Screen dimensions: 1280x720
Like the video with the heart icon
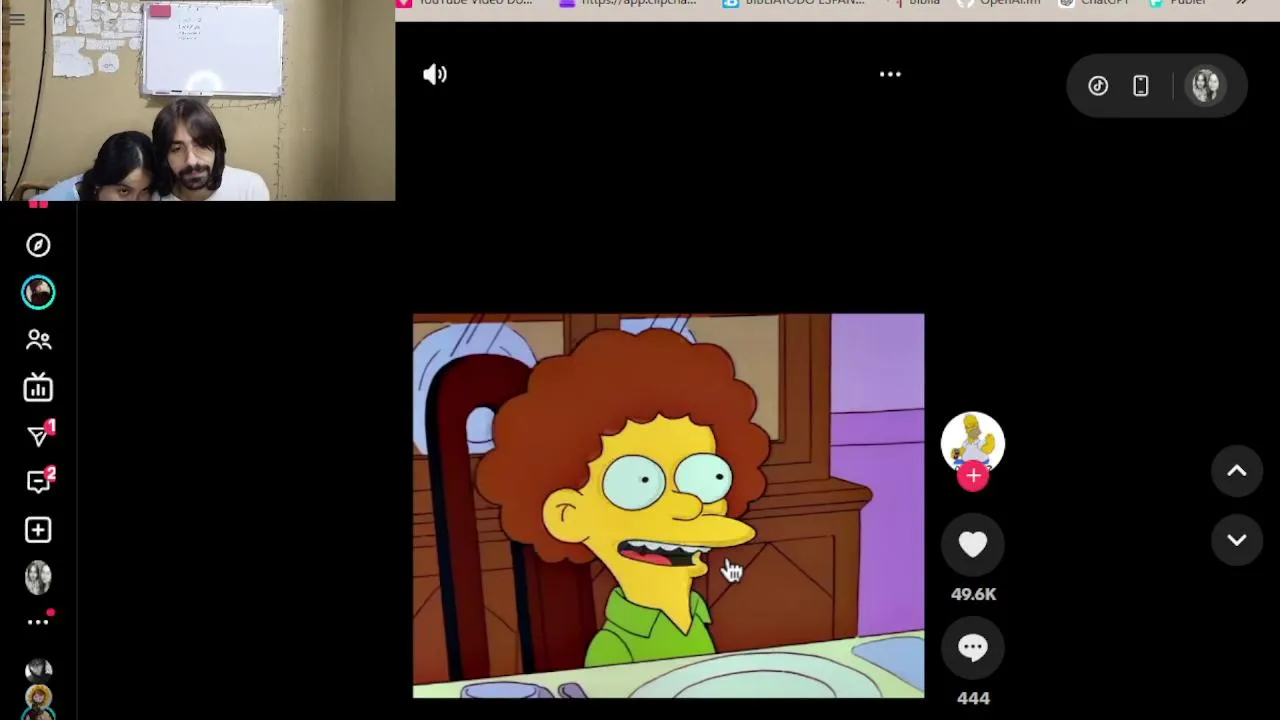973,544
